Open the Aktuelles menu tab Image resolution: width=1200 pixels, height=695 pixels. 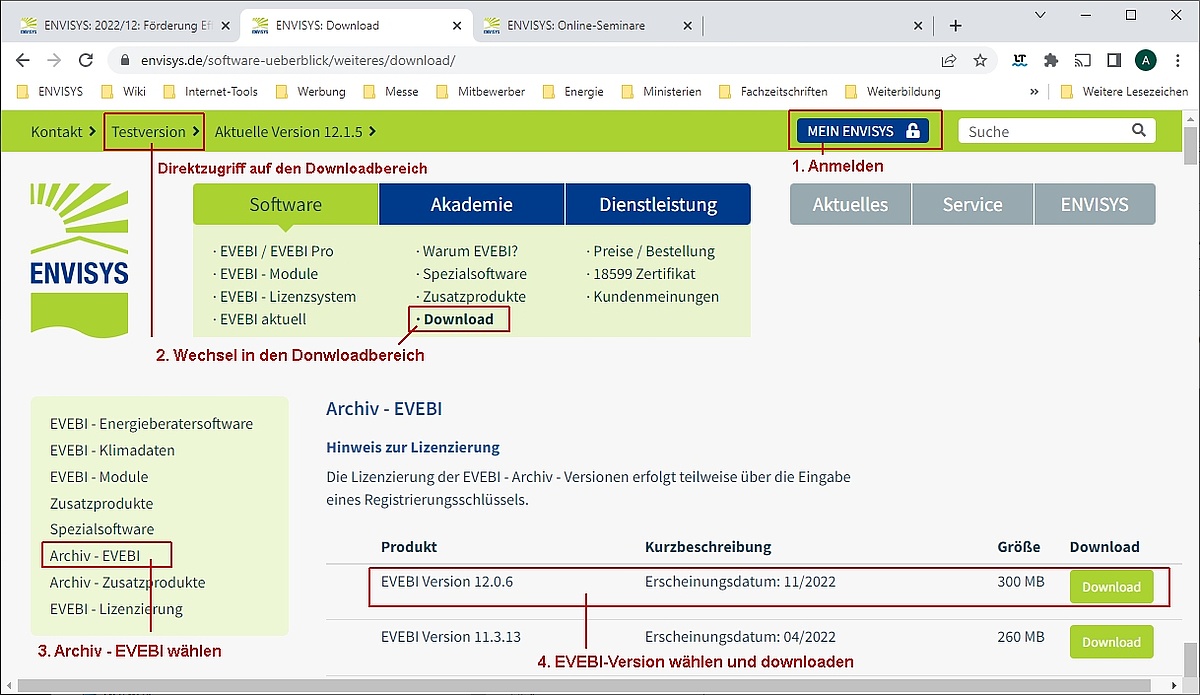click(x=851, y=204)
